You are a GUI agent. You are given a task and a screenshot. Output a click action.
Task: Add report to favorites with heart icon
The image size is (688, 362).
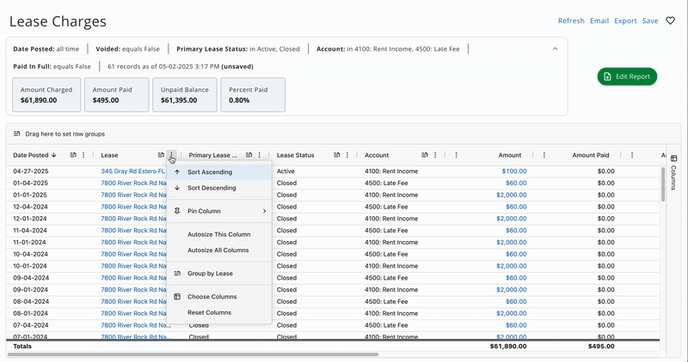click(670, 21)
